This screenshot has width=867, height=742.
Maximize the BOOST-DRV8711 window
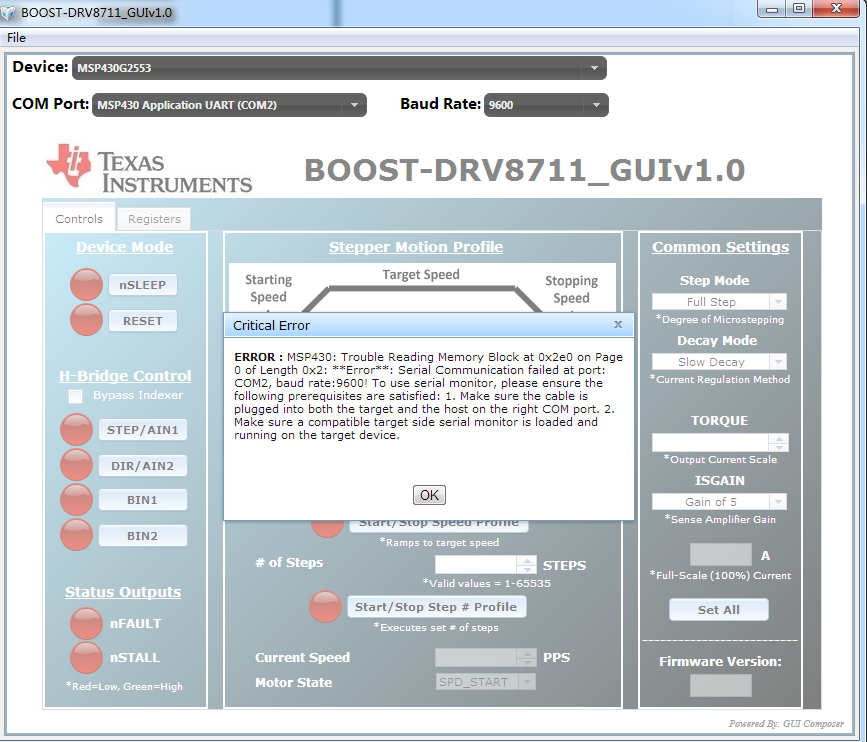coord(799,9)
